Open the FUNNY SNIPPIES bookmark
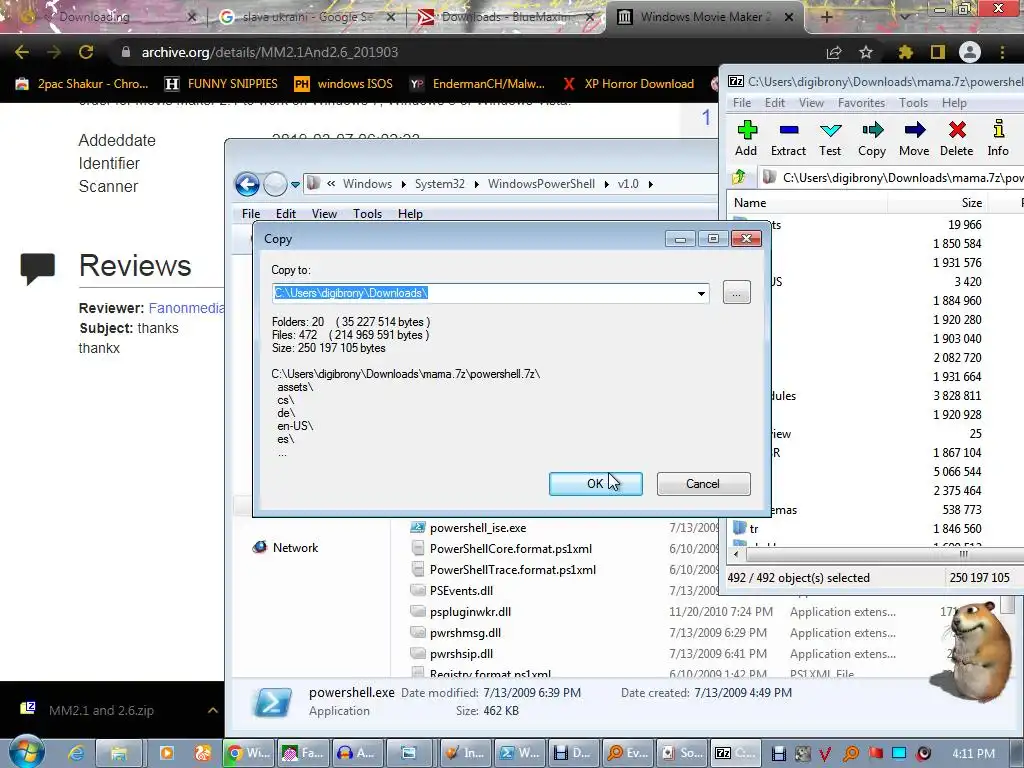1024x768 pixels. pos(221,84)
